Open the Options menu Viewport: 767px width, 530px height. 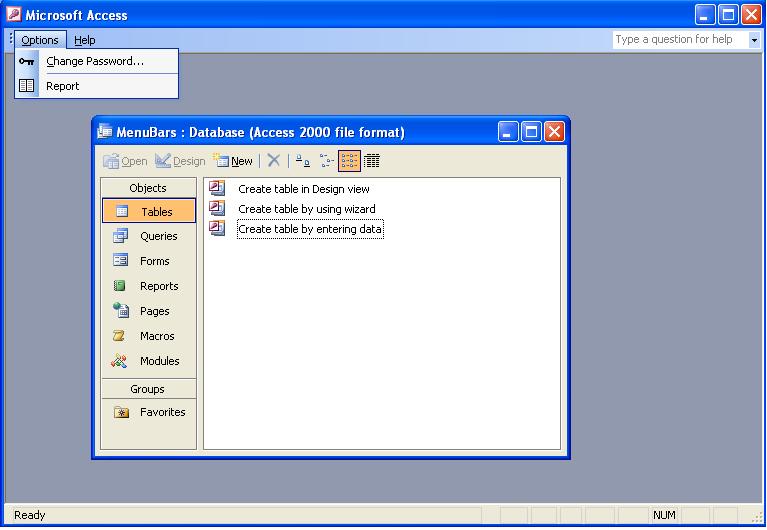[40, 40]
